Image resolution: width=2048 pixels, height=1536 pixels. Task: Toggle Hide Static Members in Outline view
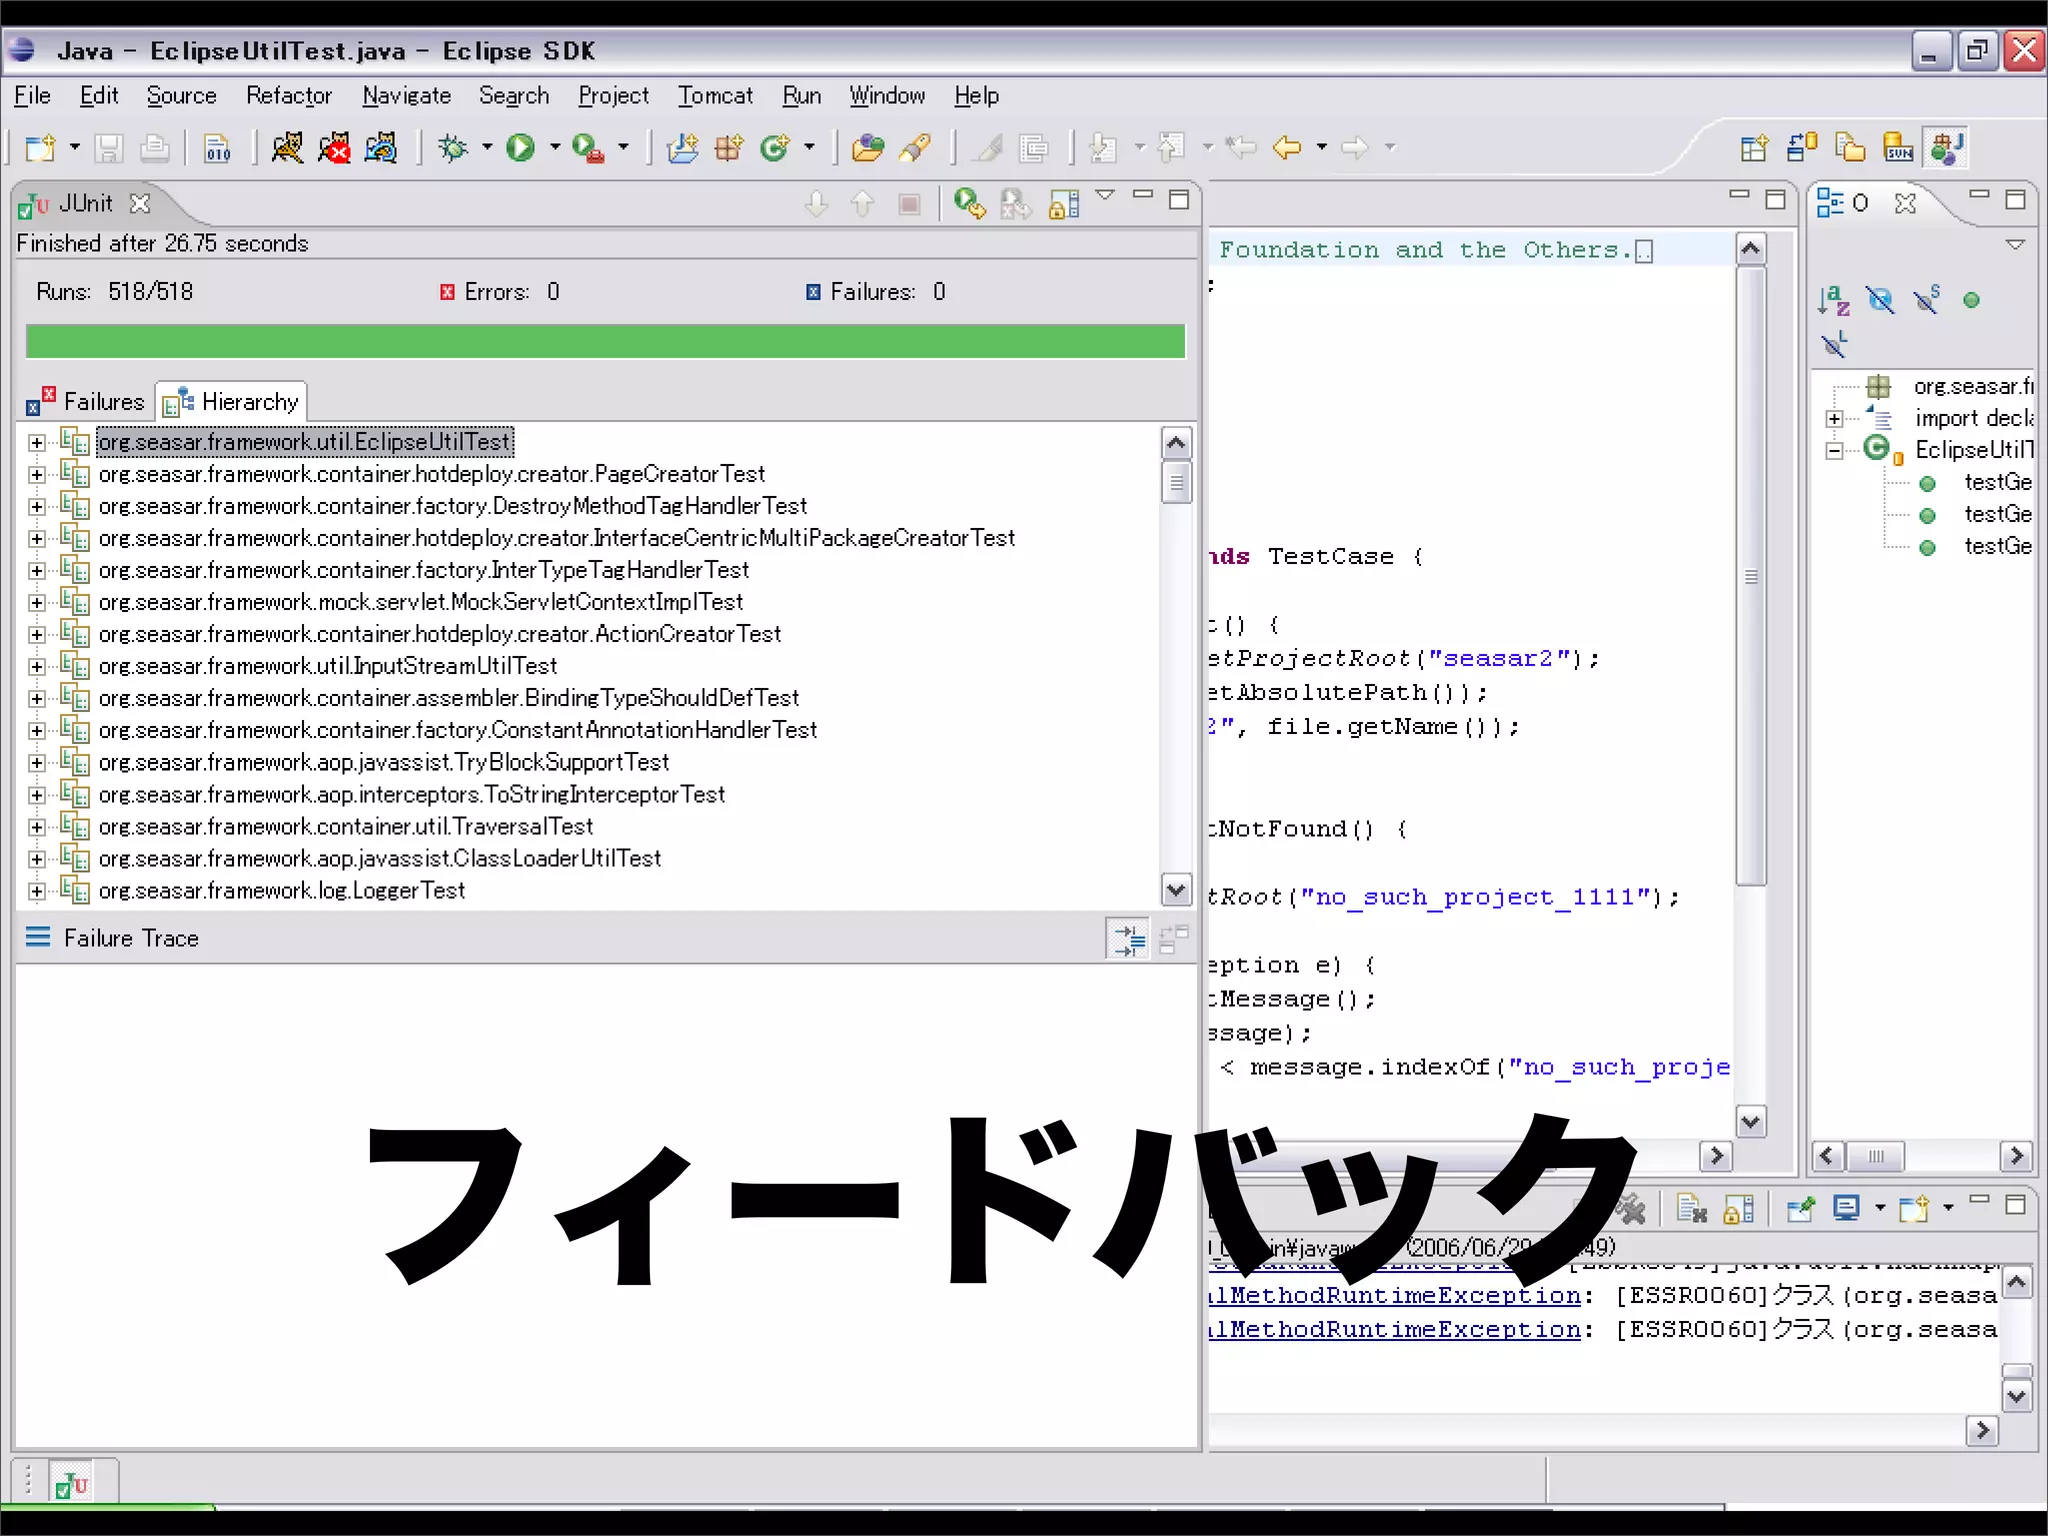click(1926, 300)
